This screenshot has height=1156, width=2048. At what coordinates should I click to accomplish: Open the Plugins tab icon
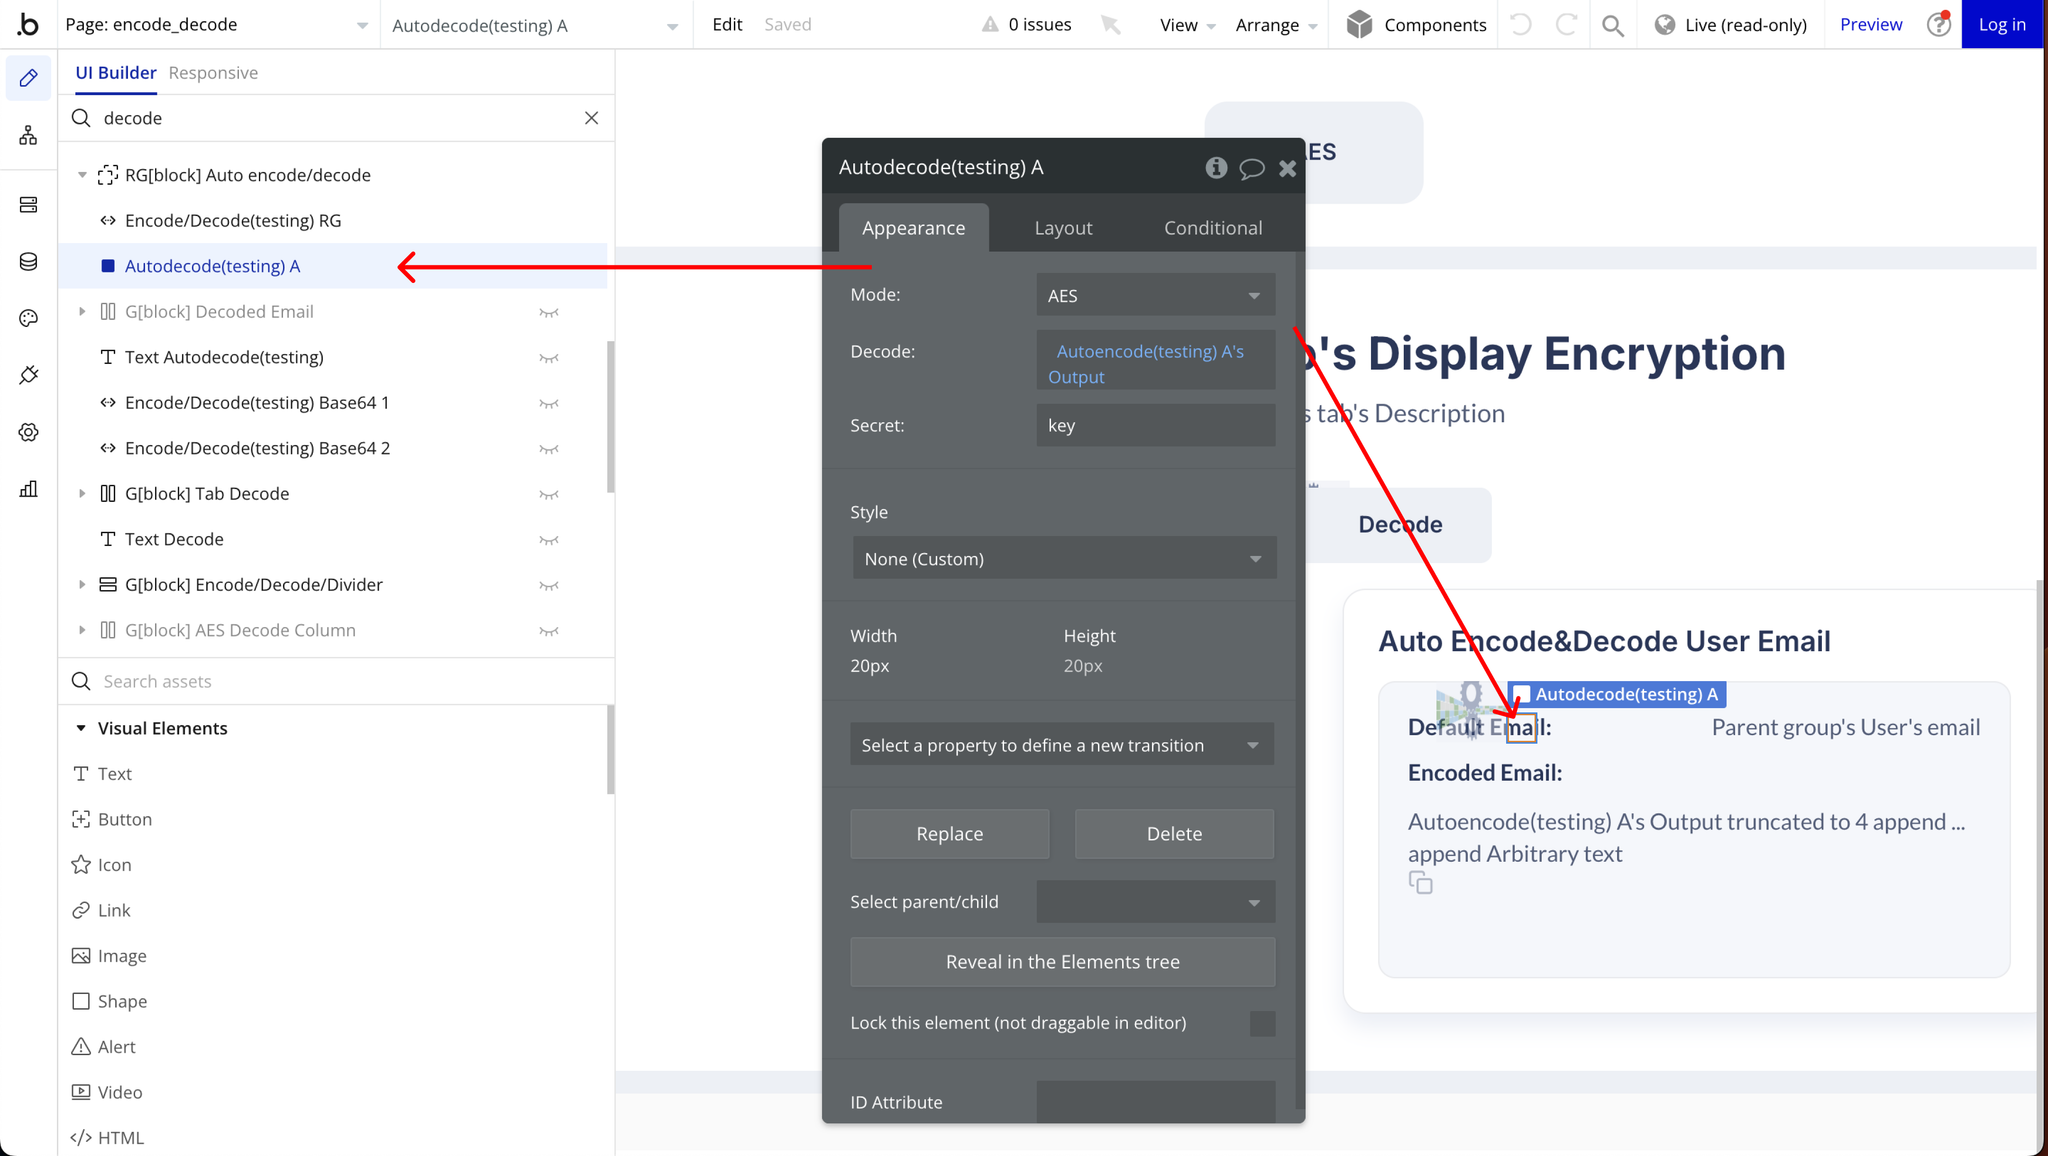click(x=28, y=375)
